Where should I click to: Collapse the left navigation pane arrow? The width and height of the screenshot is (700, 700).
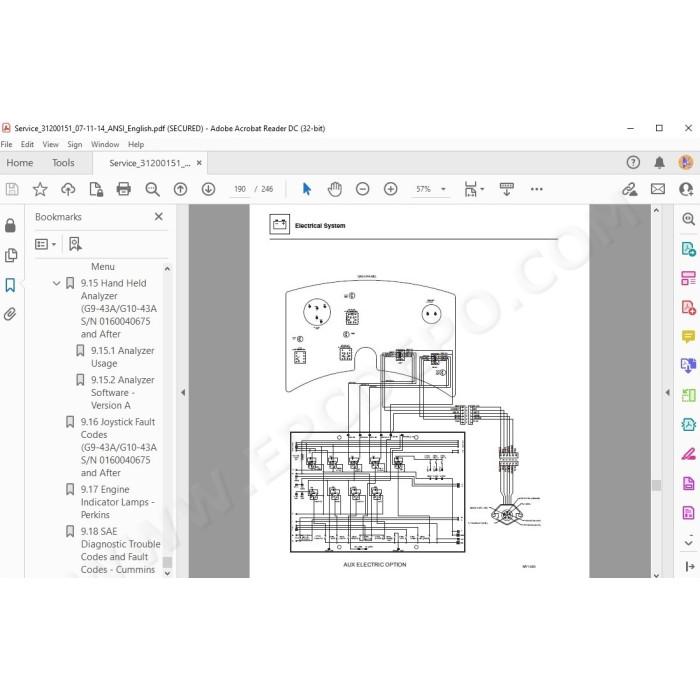point(183,392)
